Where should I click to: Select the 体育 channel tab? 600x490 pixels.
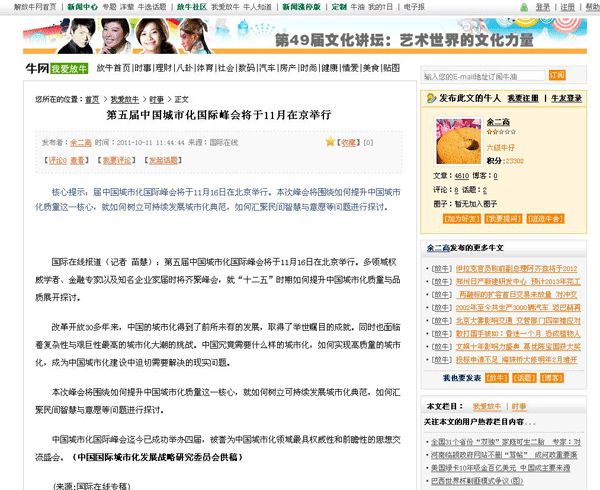pos(205,68)
